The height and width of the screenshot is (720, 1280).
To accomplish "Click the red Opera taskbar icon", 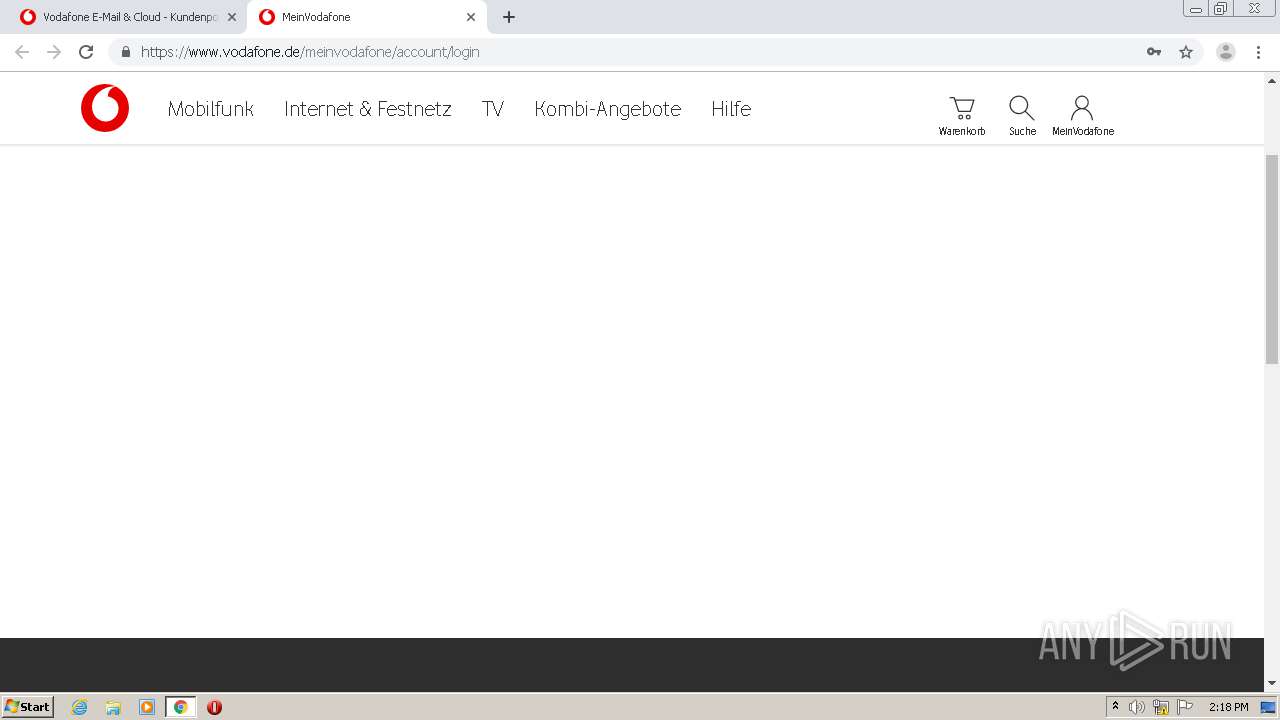I will tap(214, 707).
